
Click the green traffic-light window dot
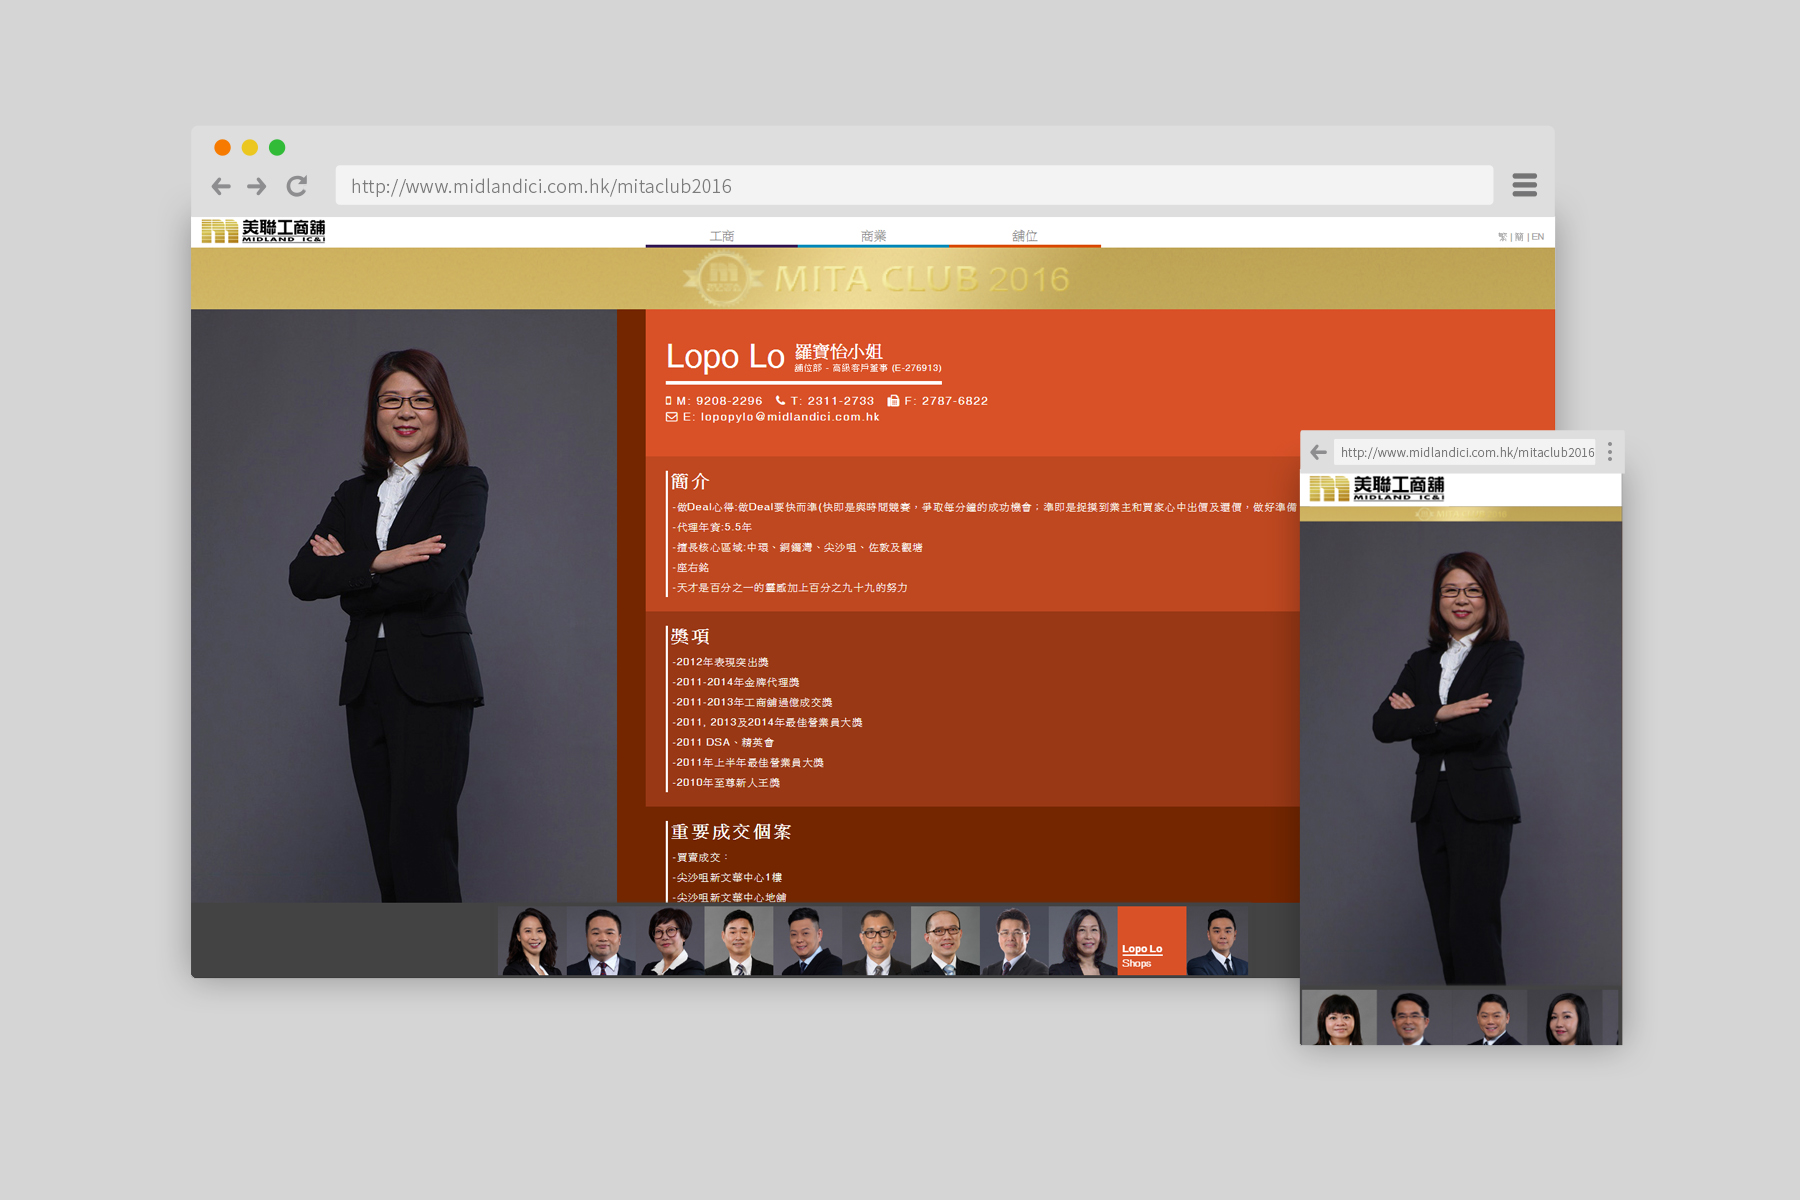(x=277, y=148)
